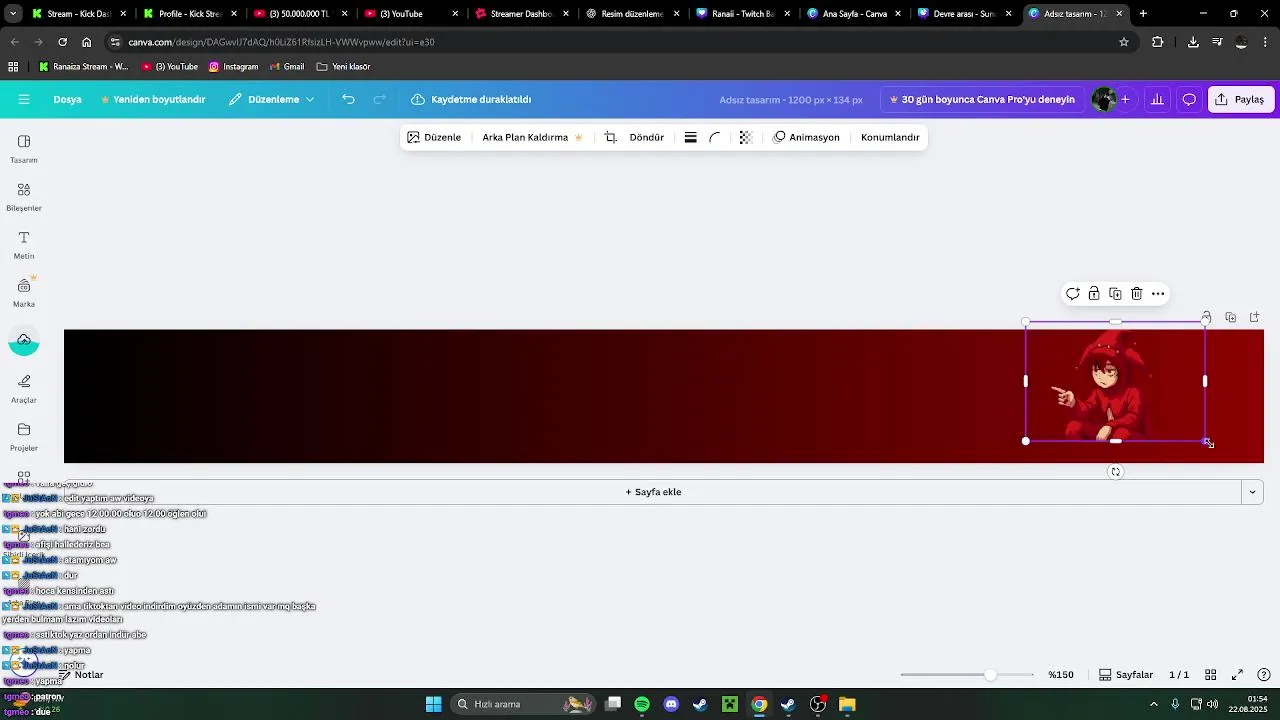Open the uploads cloud panel
Screen dimensions: 1280x720
[x=24, y=340]
